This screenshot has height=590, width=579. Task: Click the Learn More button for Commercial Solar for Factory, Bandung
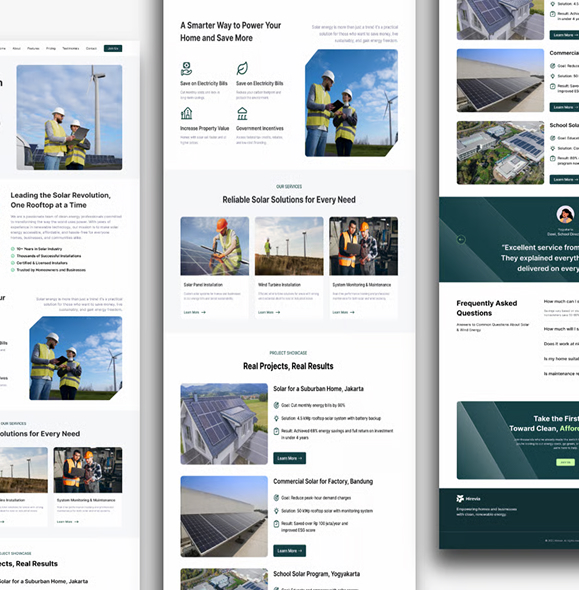pyautogui.click(x=289, y=550)
